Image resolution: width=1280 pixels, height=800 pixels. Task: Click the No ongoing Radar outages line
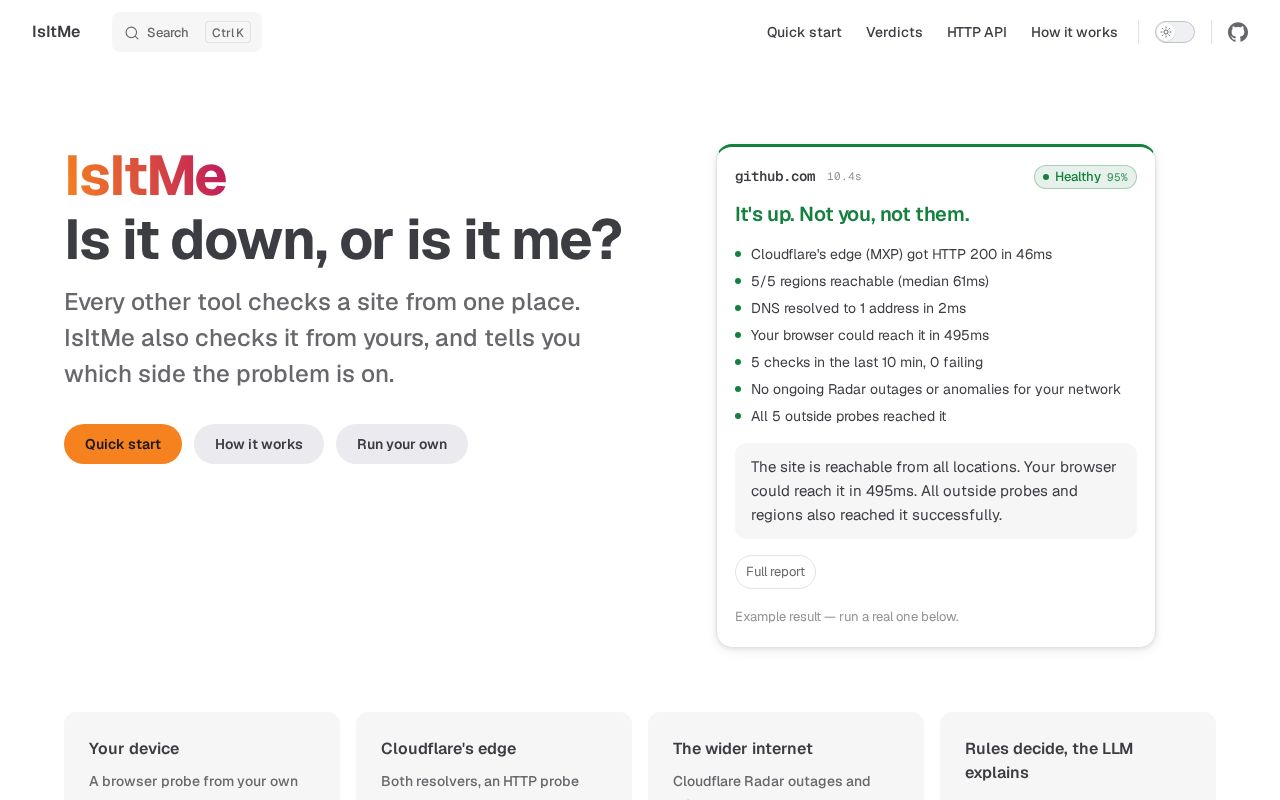(936, 389)
